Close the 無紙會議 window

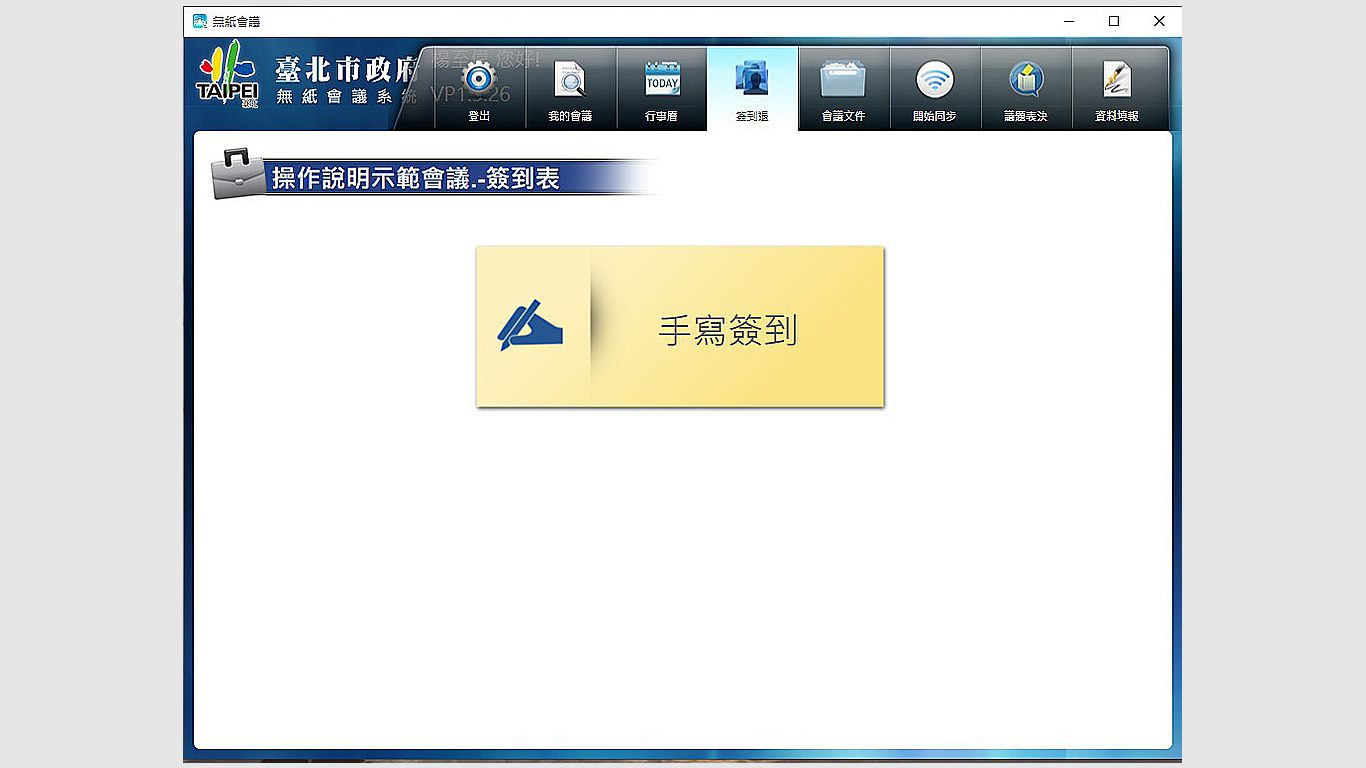[1159, 21]
